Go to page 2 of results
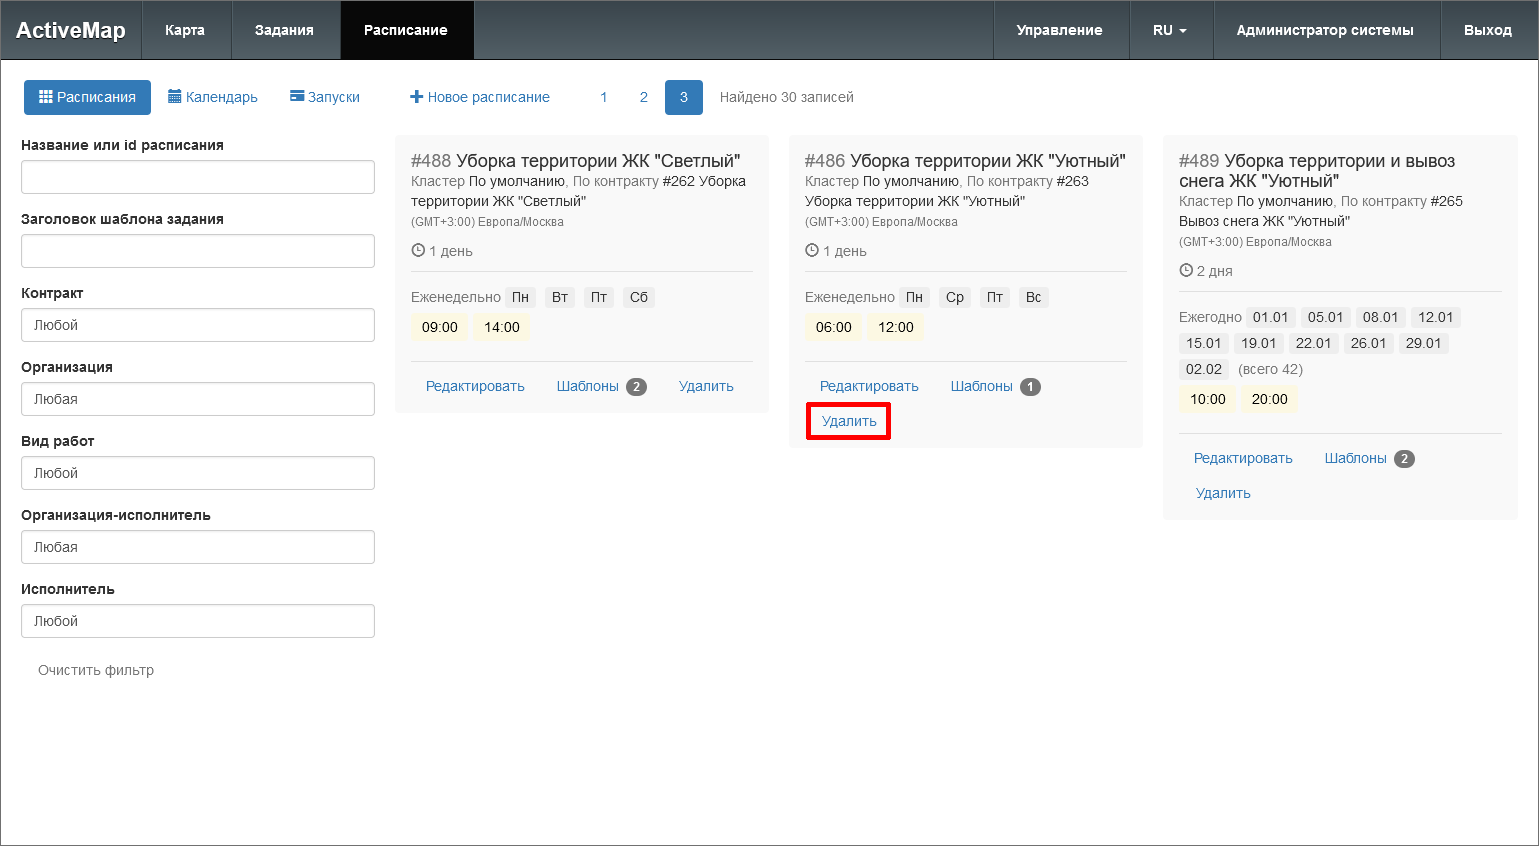This screenshot has height=846, width=1539. (x=644, y=97)
